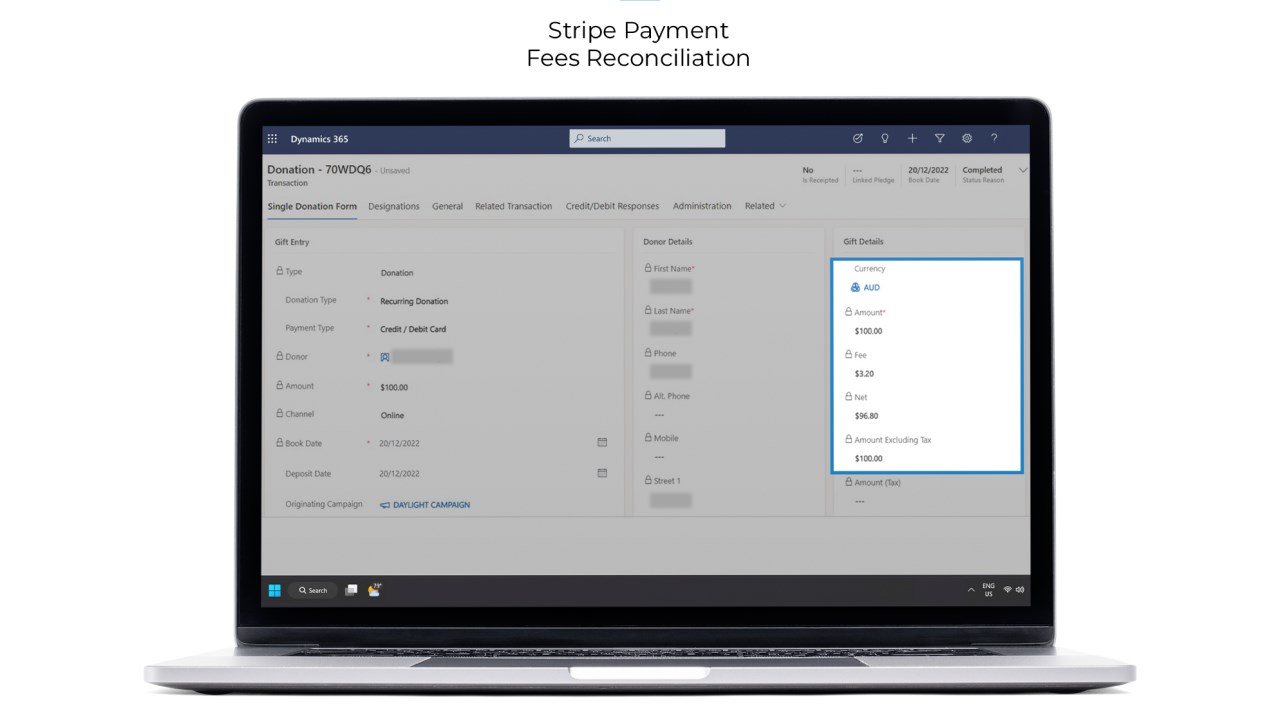
Task: Click the Amount (Tax) field value
Action: coord(860,501)
